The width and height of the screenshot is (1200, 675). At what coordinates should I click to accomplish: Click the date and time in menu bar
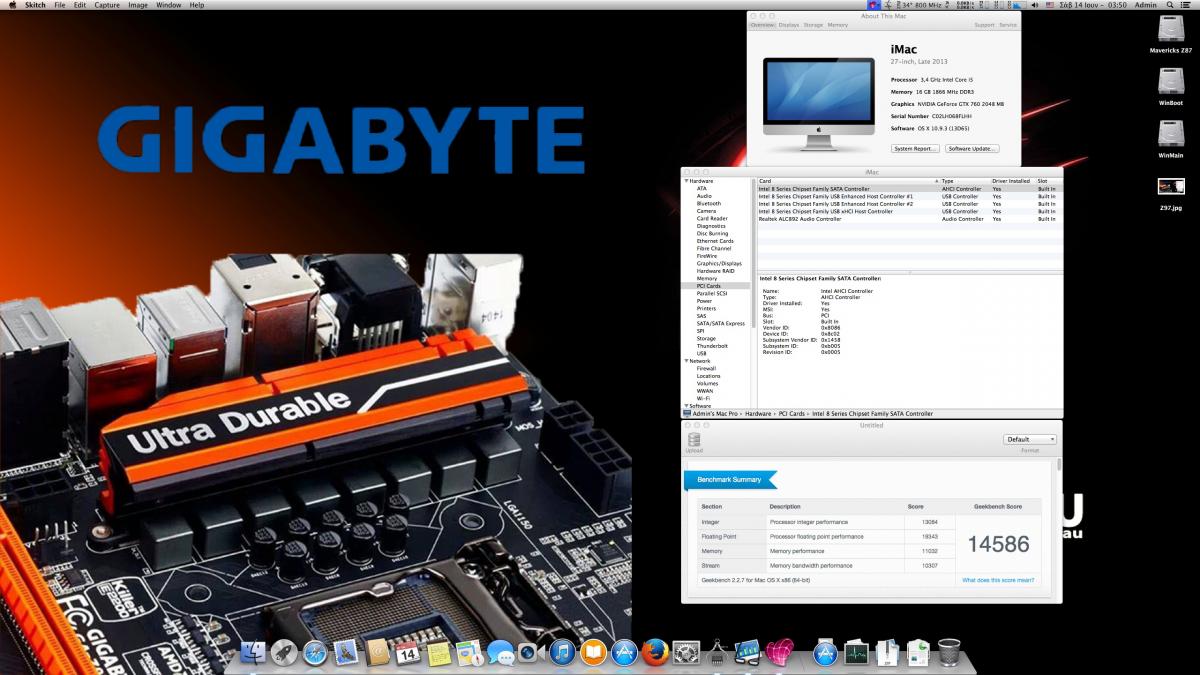click(1093, 5)
